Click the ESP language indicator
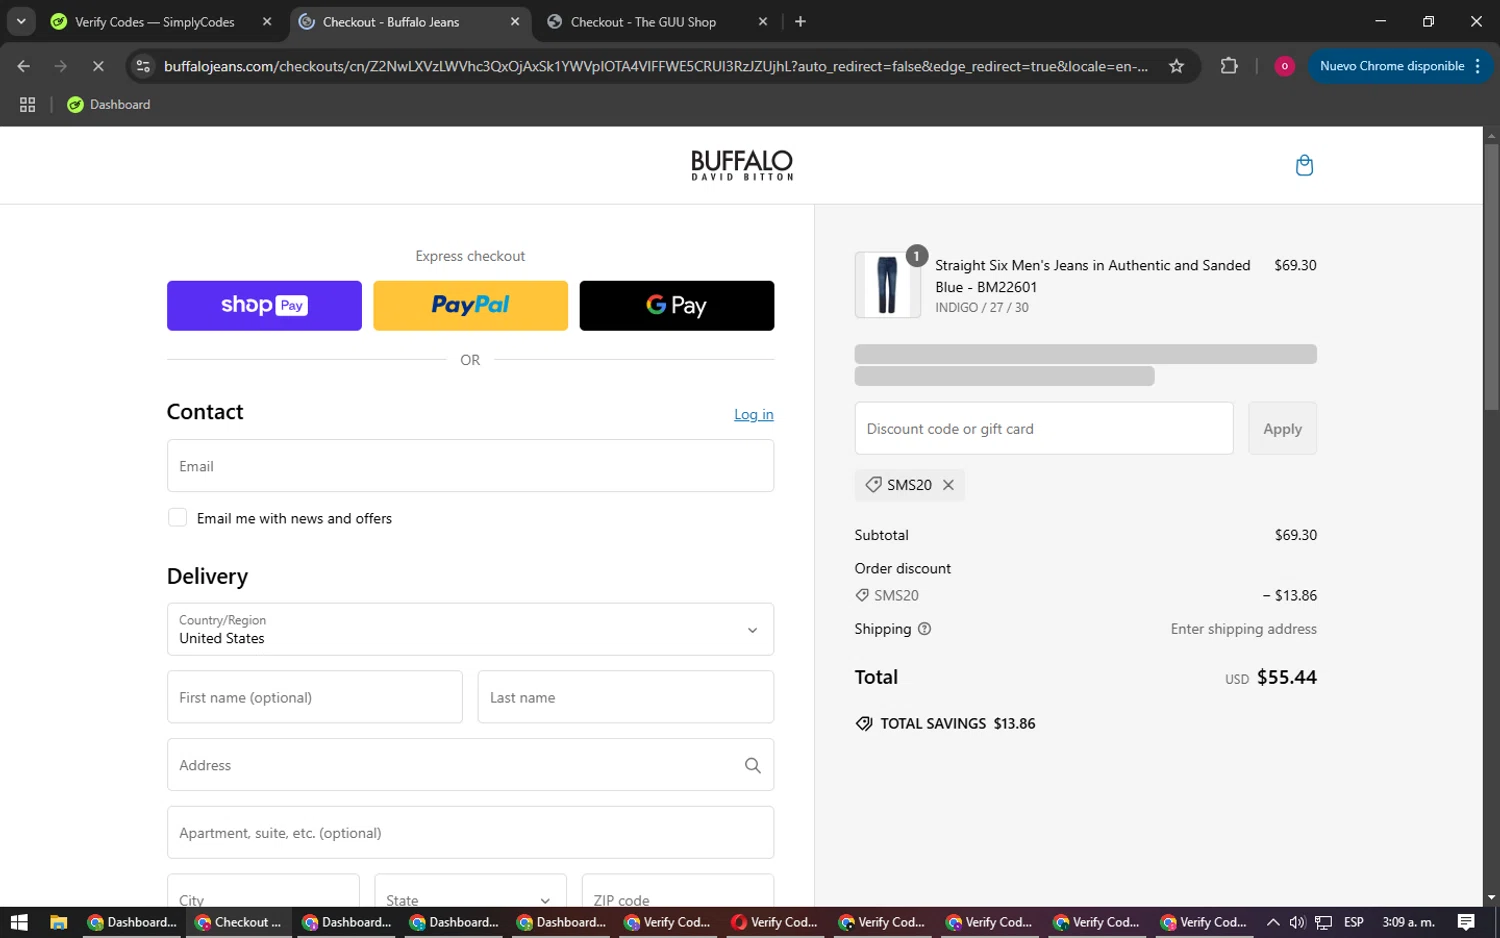1500x938 pixels. [x=1354, y=922]
